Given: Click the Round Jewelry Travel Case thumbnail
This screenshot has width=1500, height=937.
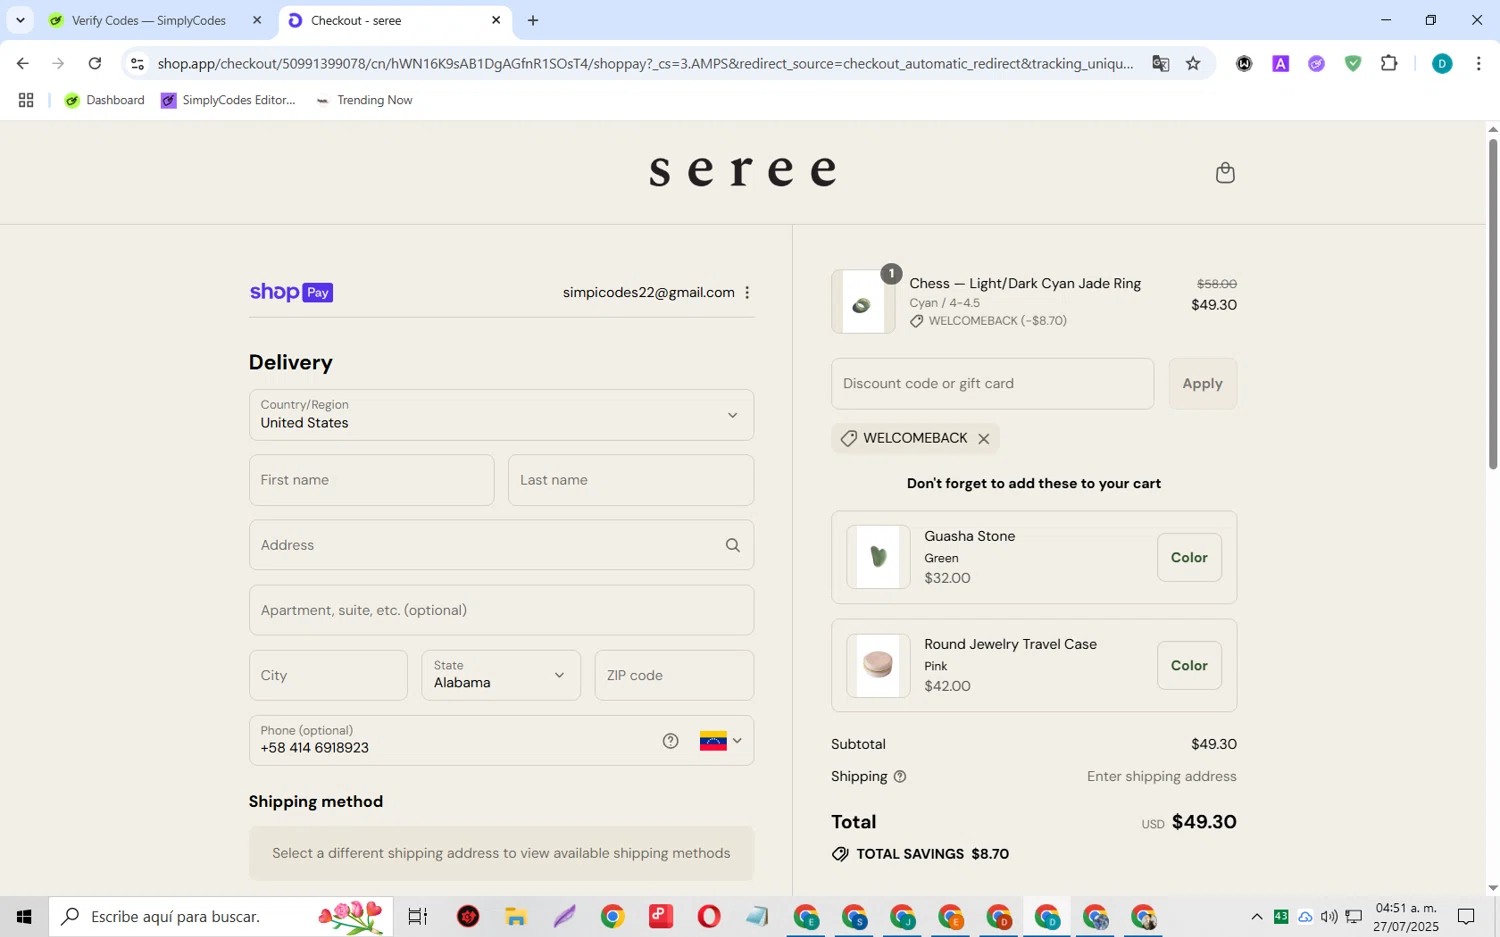Looking at the screenshot, I should click(878, 665).
